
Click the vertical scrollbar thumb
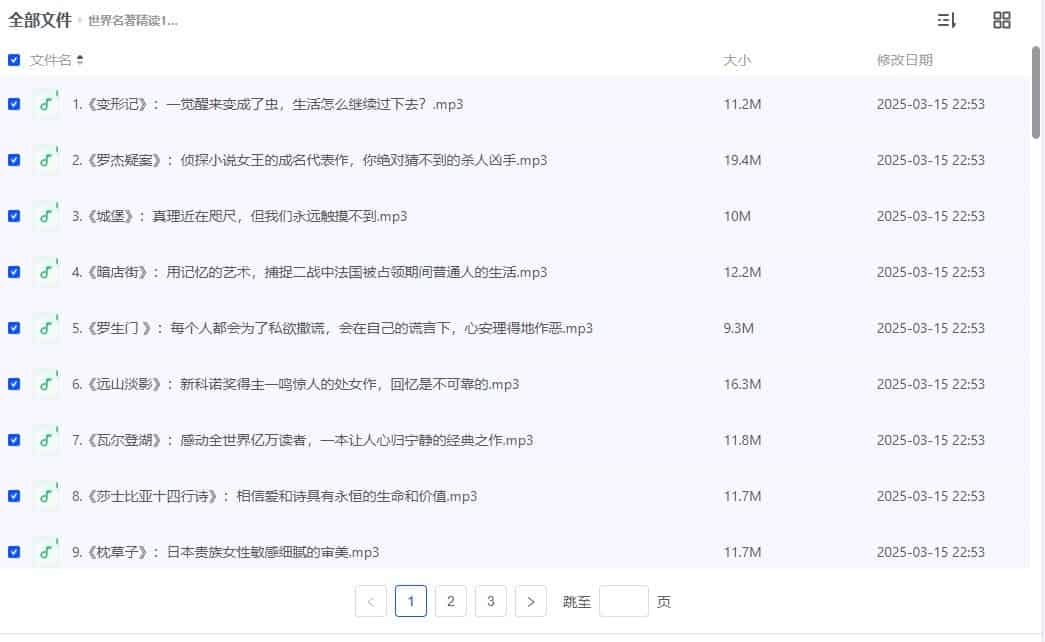point(1036,90)
